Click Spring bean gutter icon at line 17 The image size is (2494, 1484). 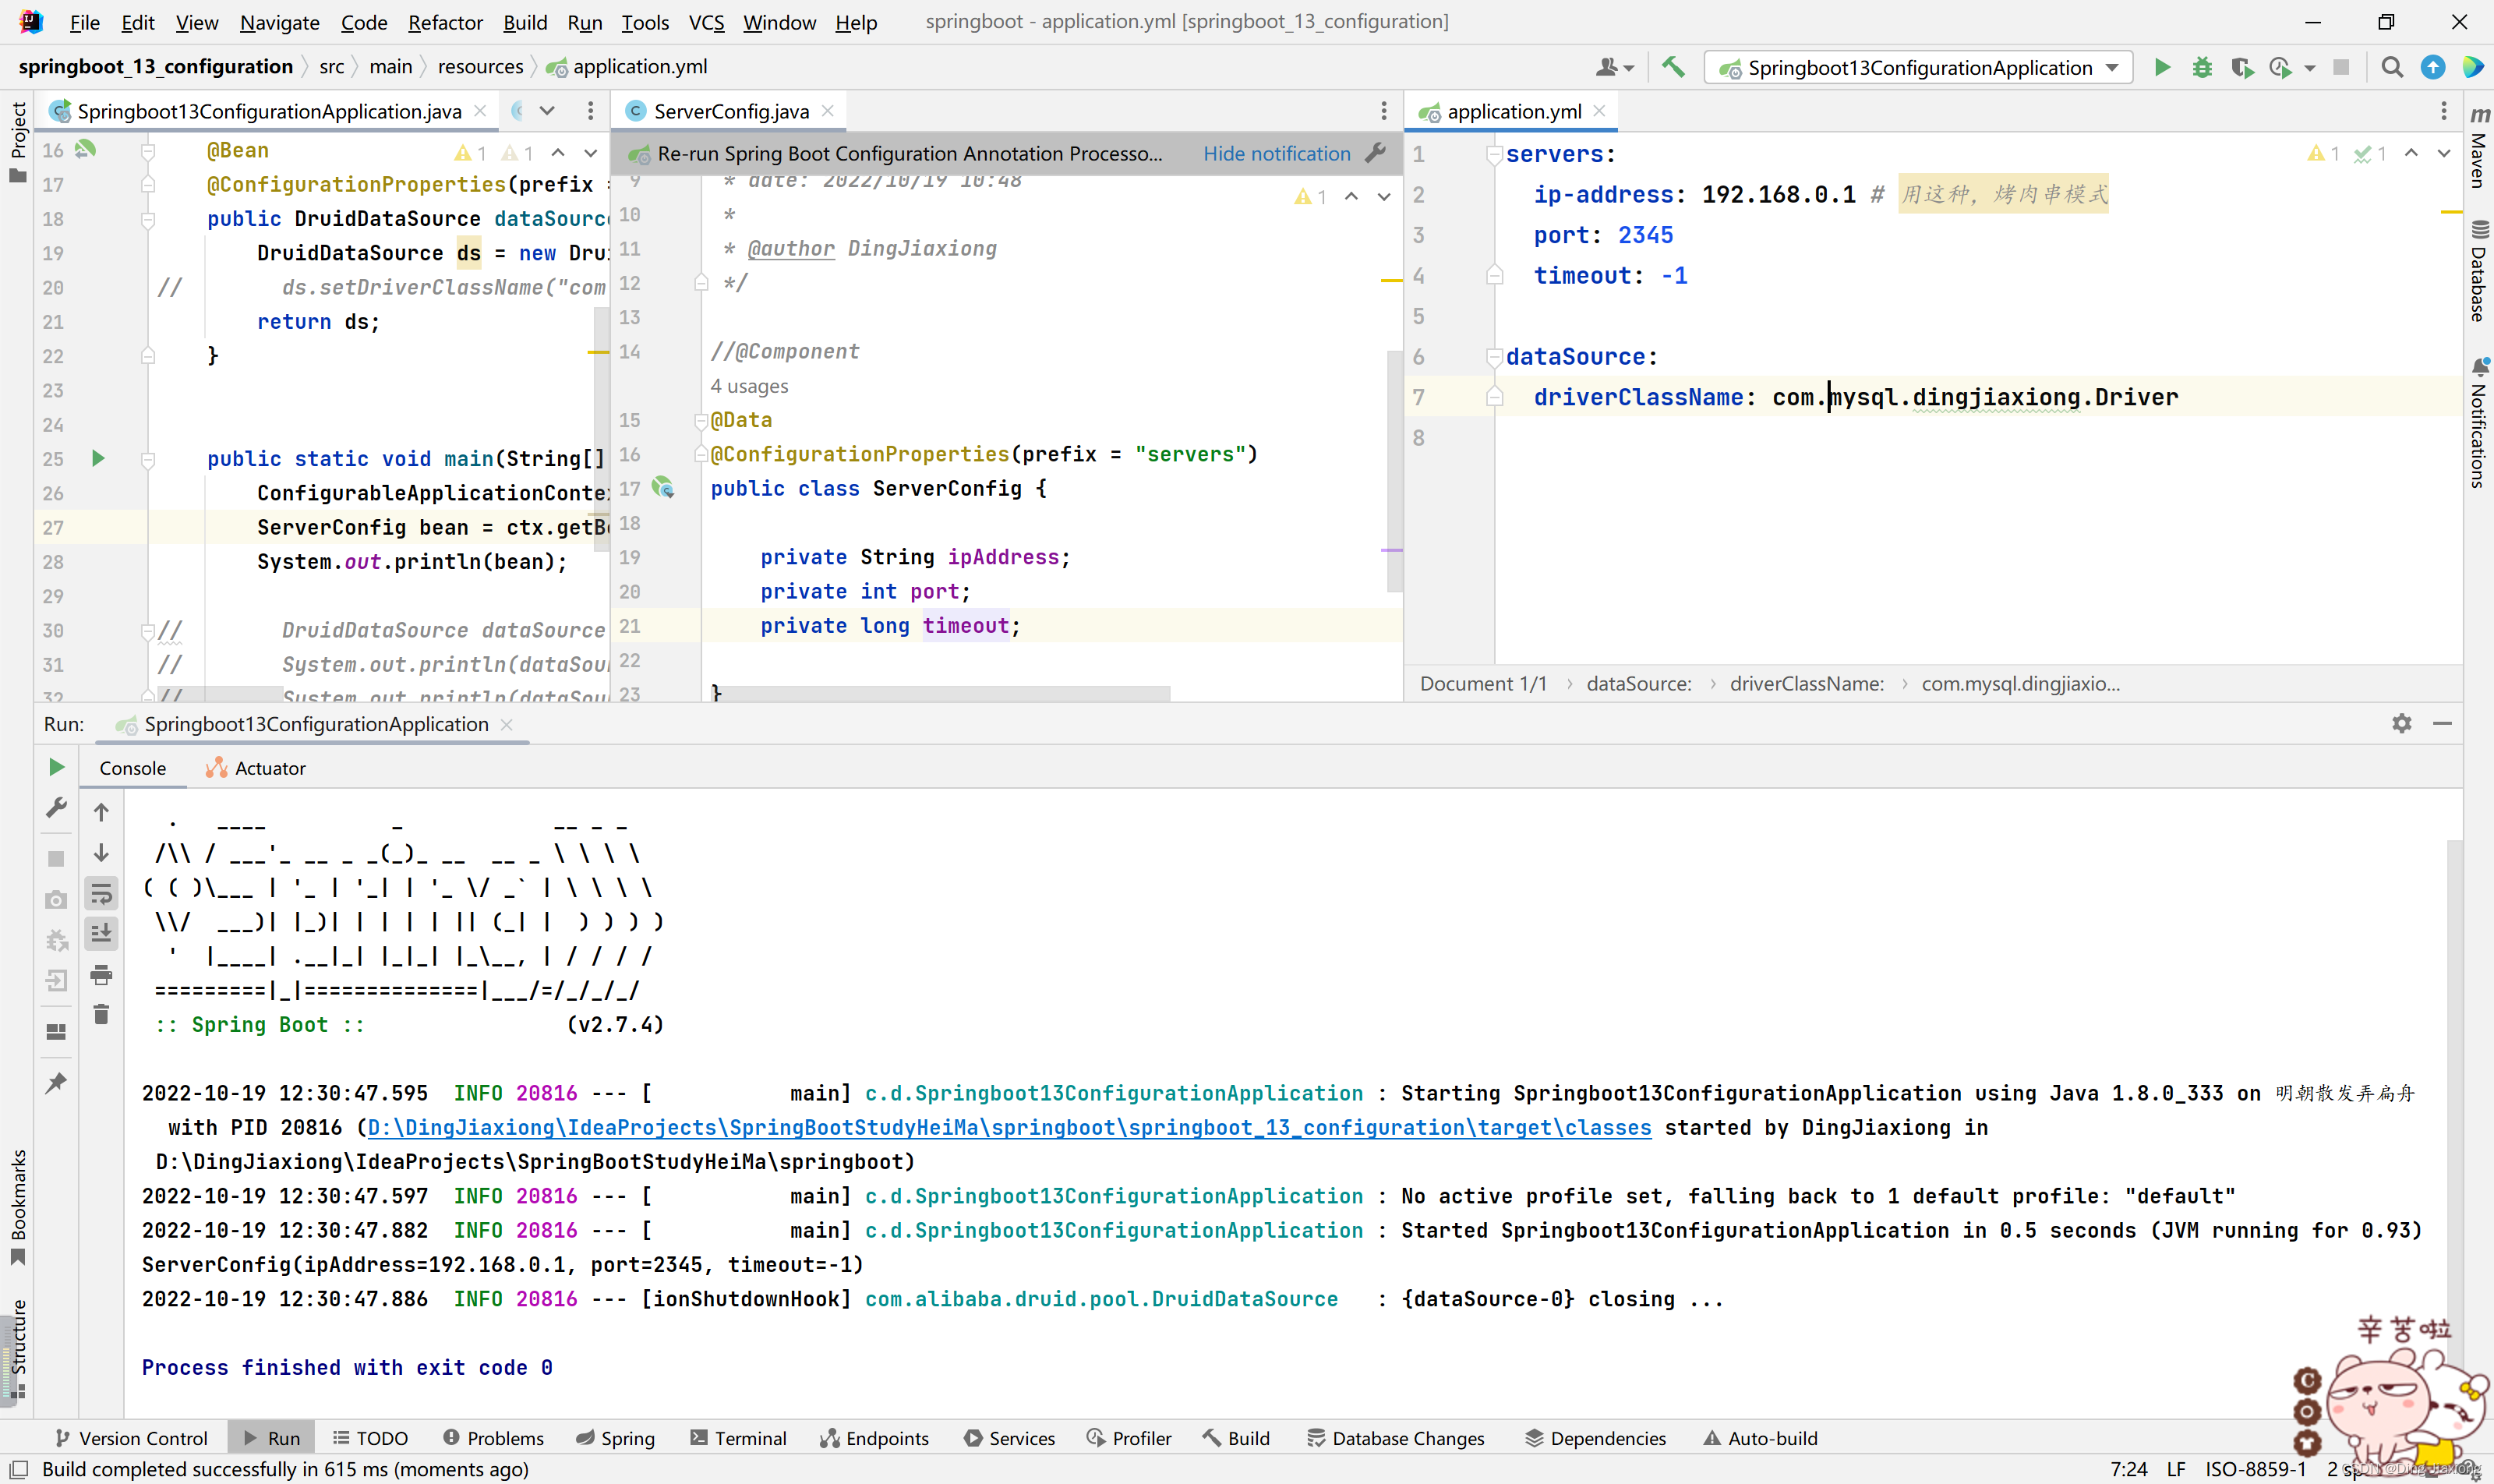(663, 488)
